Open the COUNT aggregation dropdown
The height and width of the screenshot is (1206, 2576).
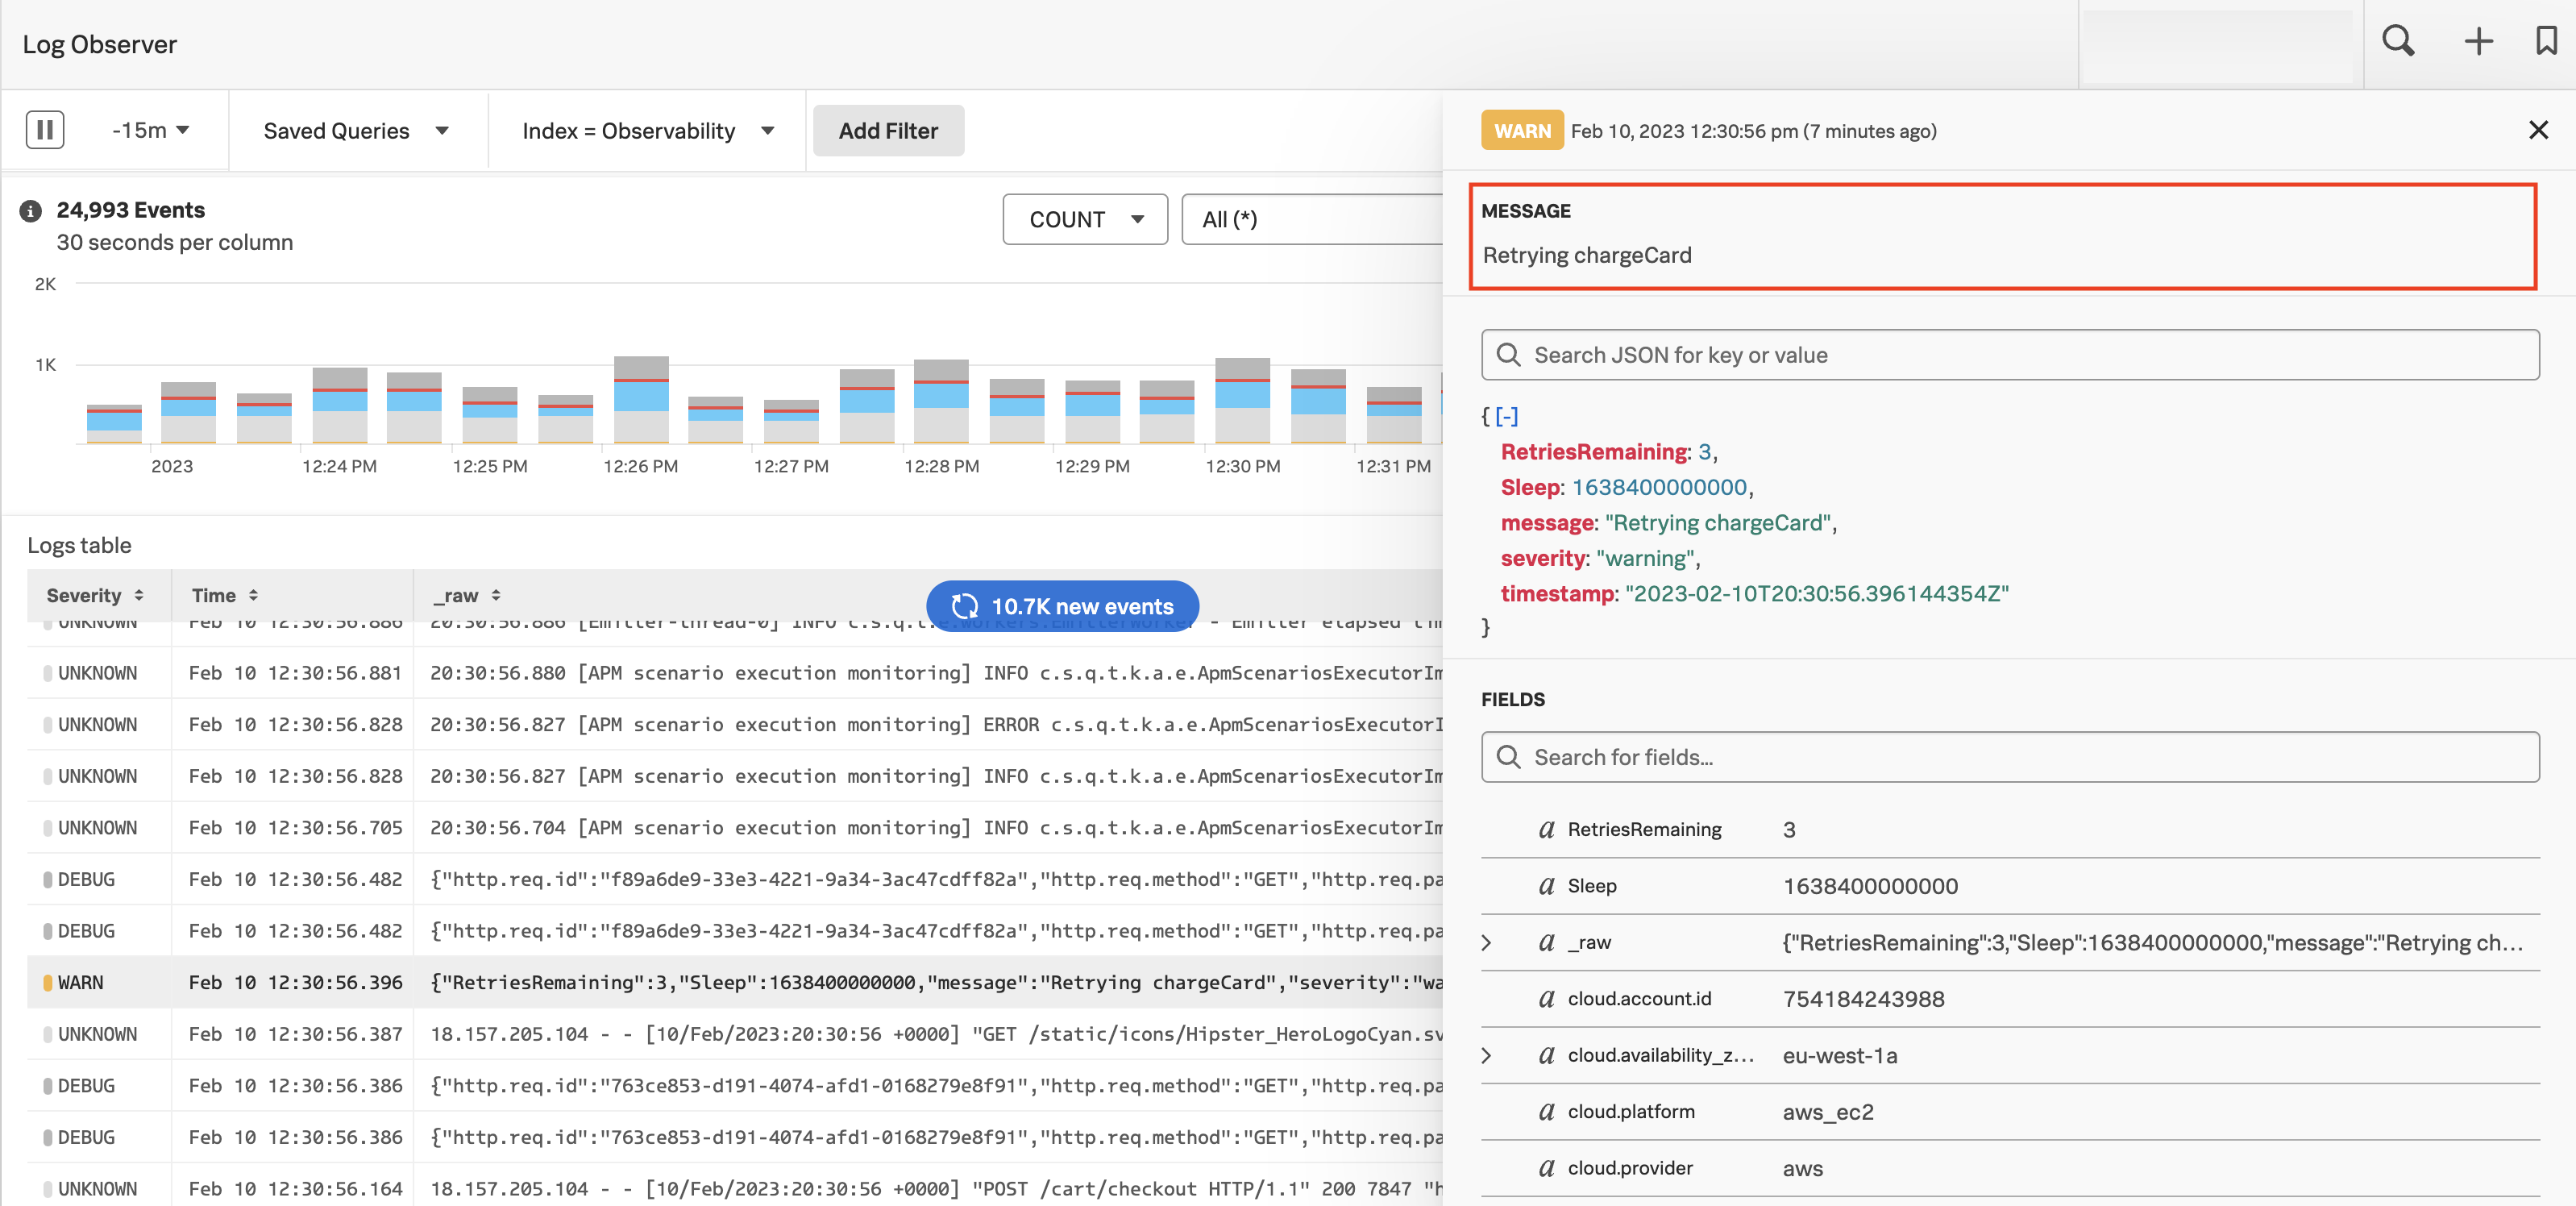pyautogui.click(x=1085, y=219)
